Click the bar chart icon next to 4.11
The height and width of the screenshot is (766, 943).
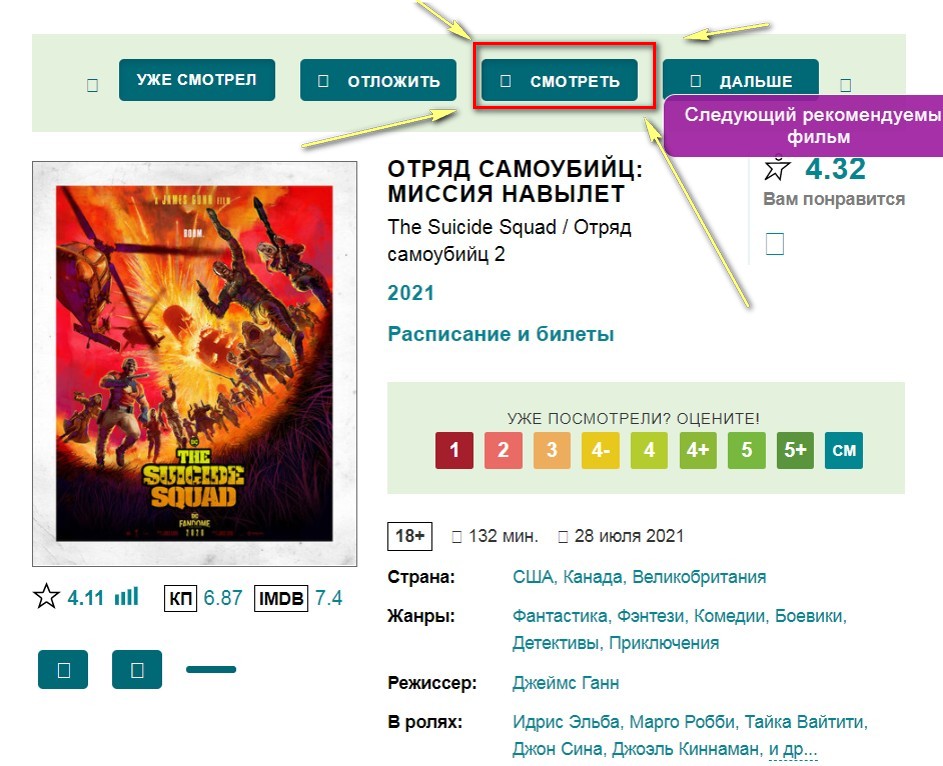126,597
